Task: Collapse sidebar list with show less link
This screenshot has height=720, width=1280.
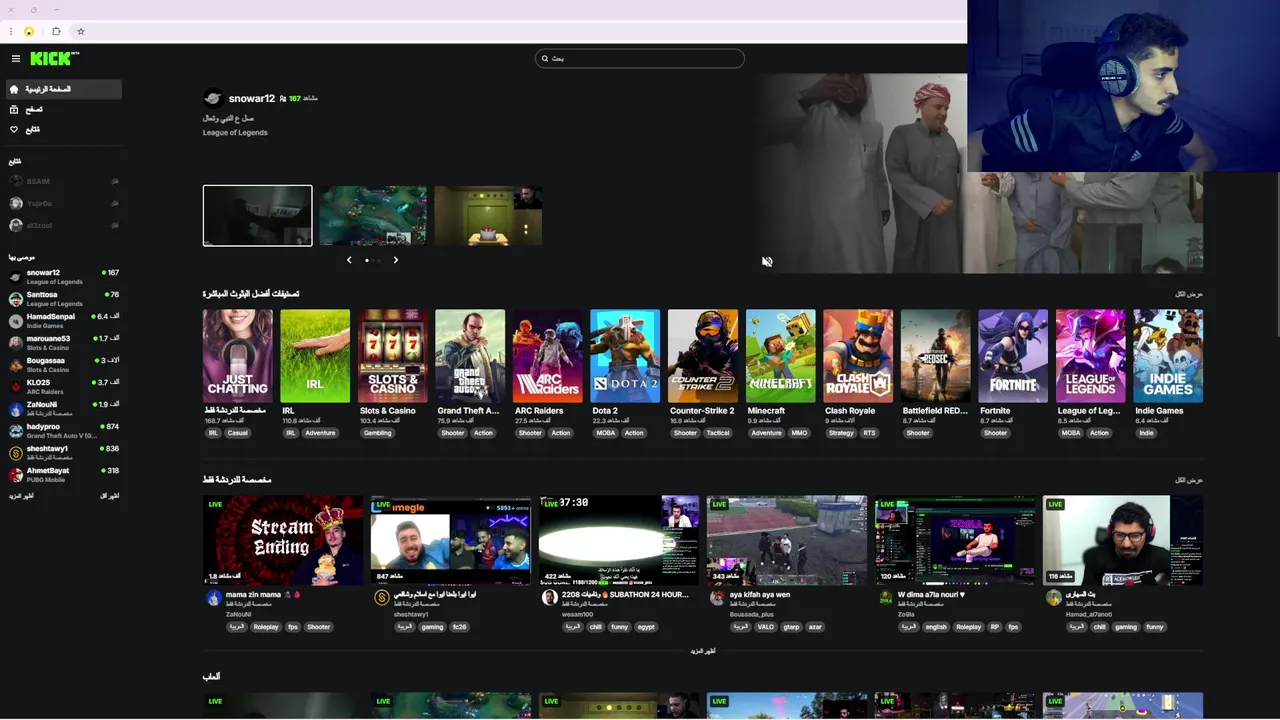Action: 109,496
